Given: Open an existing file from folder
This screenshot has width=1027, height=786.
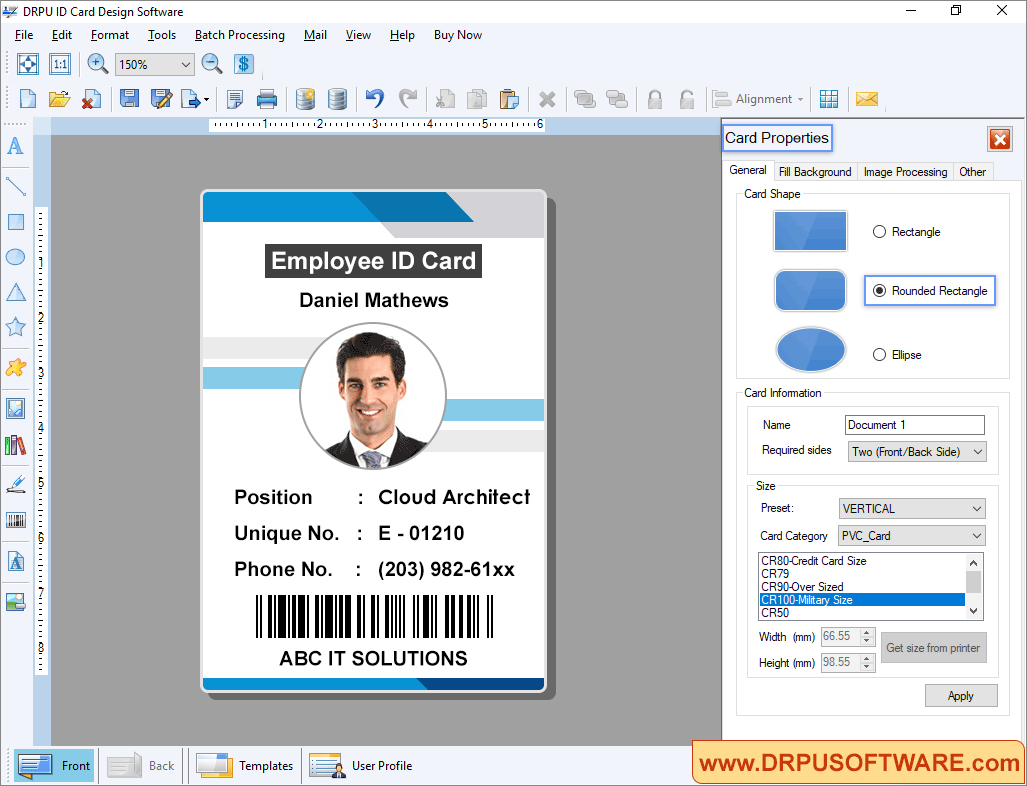Looking at the screenshot, I should [59, 99].
